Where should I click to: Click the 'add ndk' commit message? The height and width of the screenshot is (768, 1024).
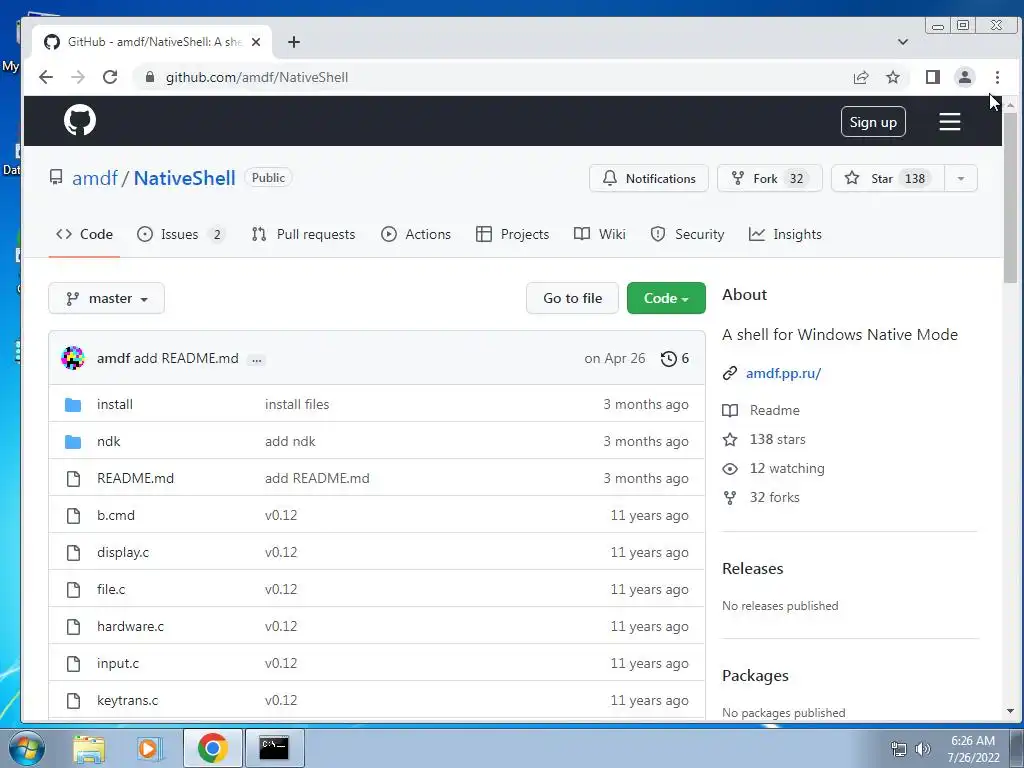290,441
